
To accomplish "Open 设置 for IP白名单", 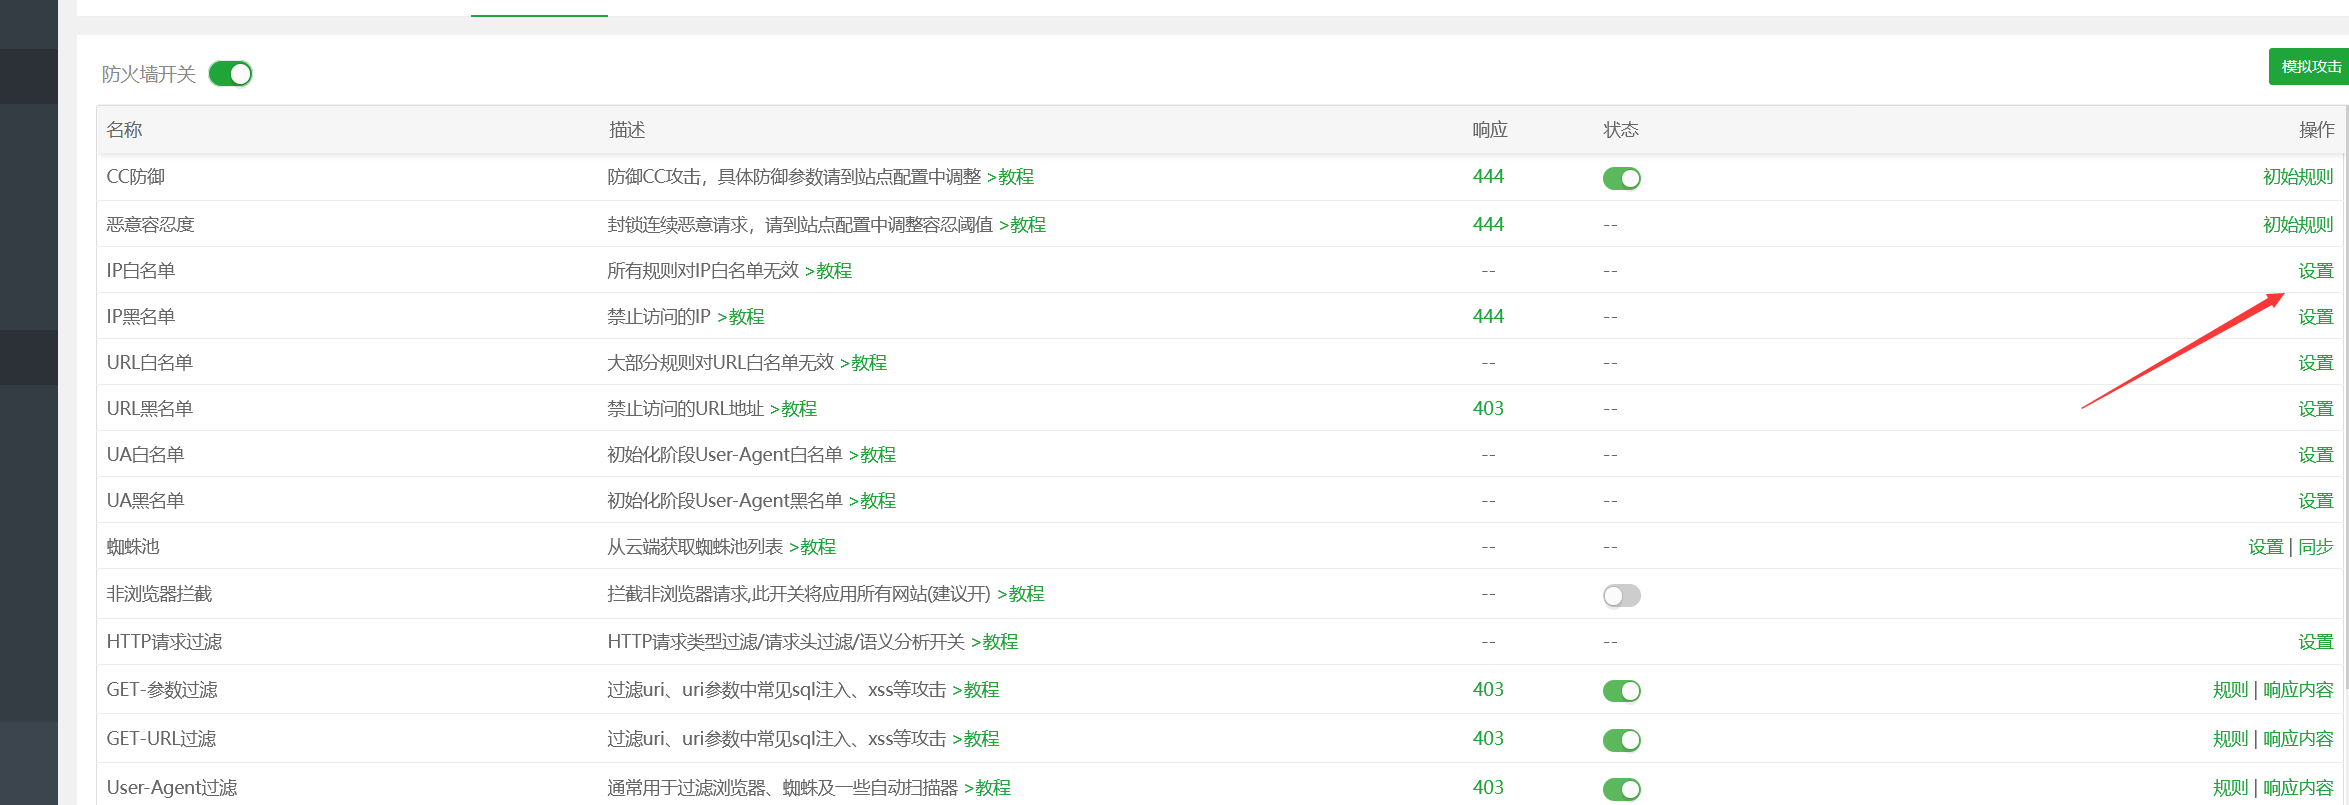I will coord(2316,271).
